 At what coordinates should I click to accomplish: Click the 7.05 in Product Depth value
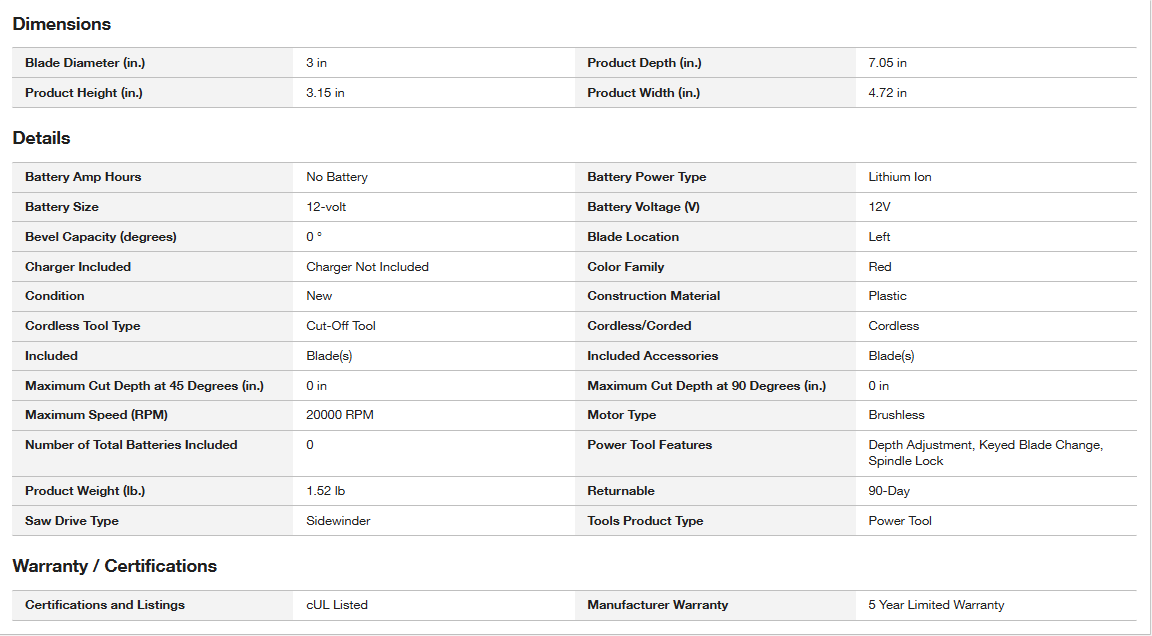click(888, 63)
